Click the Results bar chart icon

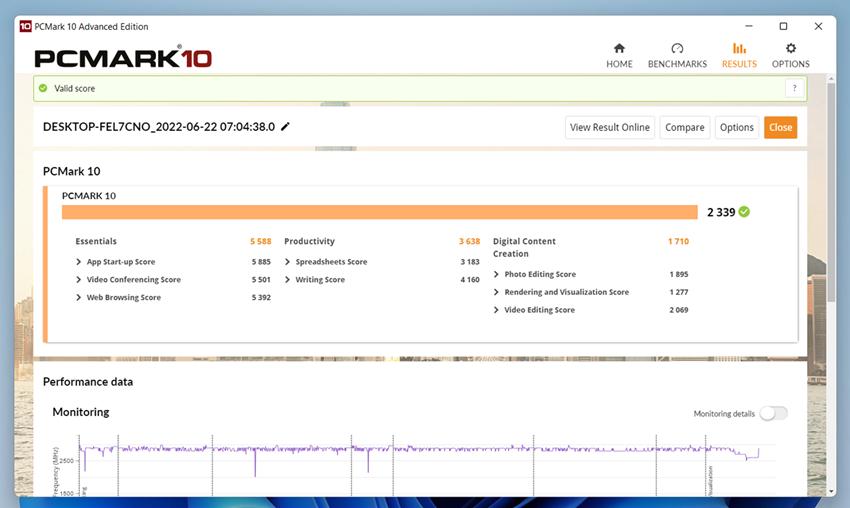point(739,48)
